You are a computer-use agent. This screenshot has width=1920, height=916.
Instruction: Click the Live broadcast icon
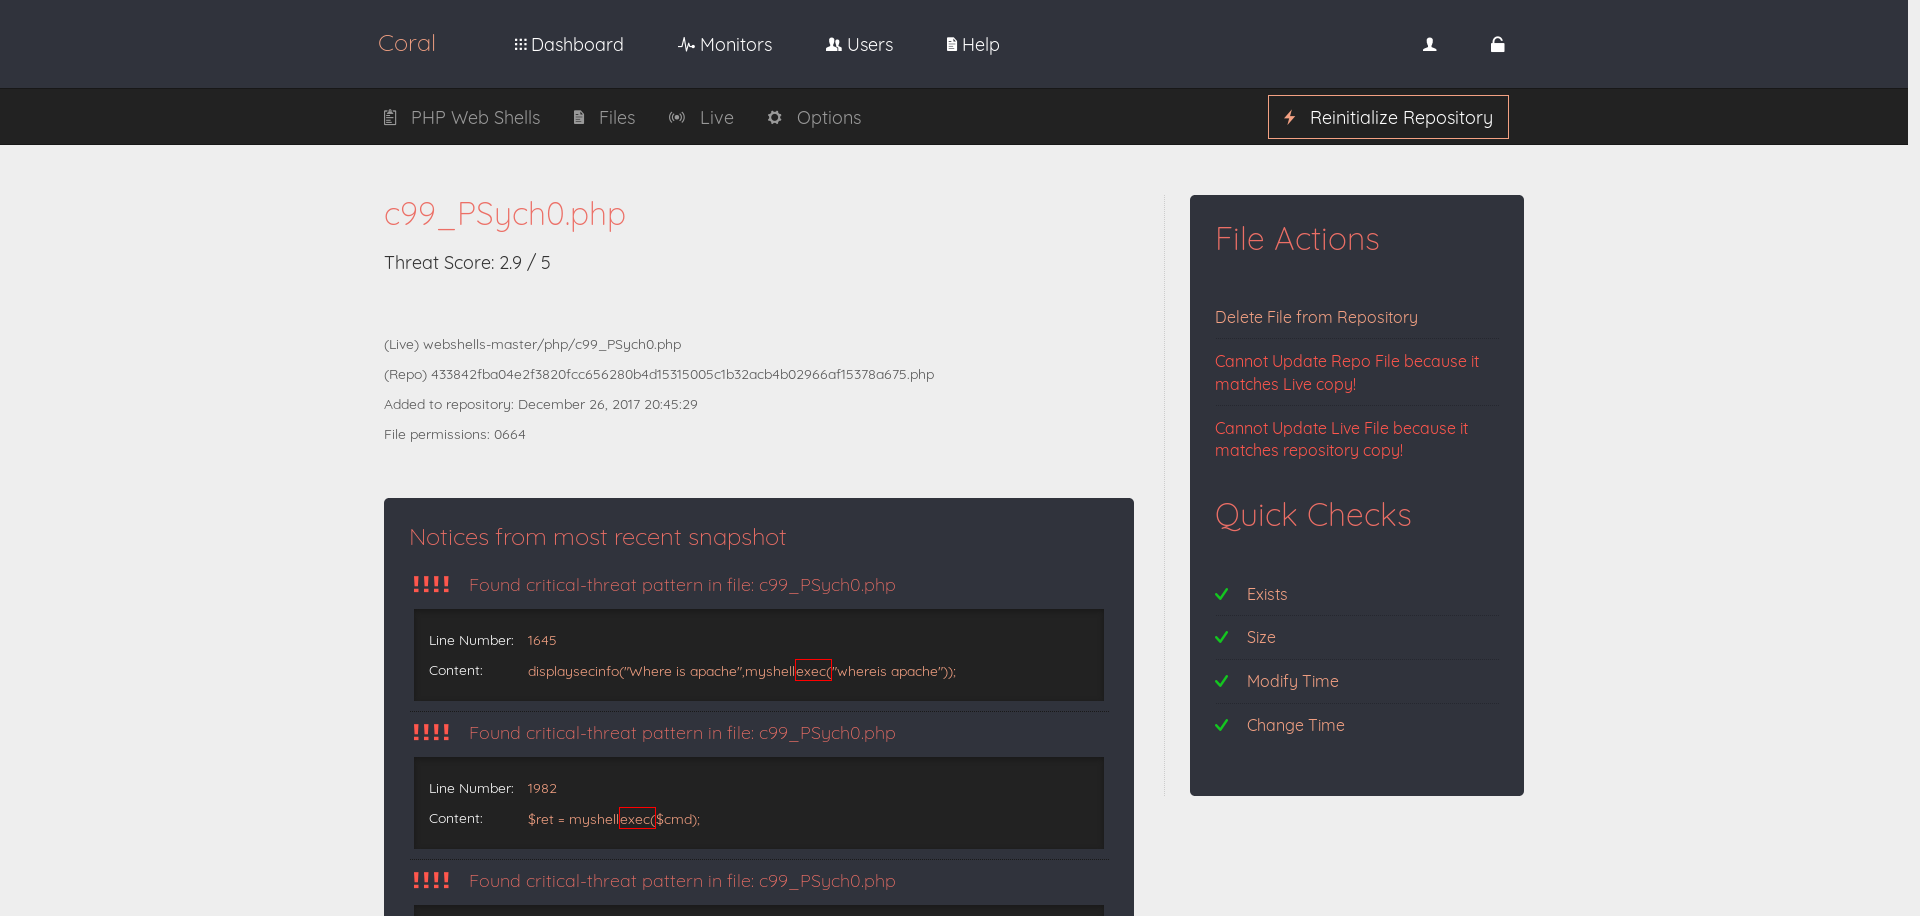pos(677,118)
